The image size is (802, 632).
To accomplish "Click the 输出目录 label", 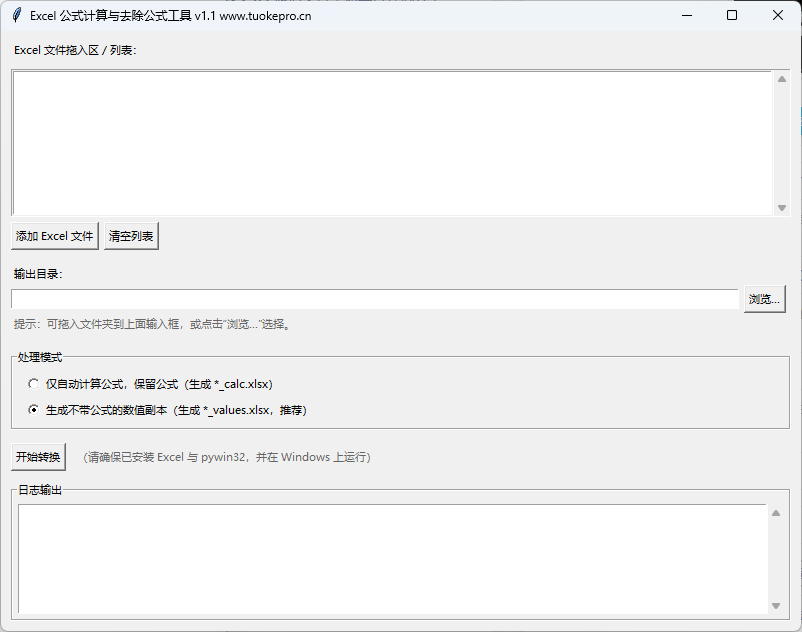I will (38, 274).
